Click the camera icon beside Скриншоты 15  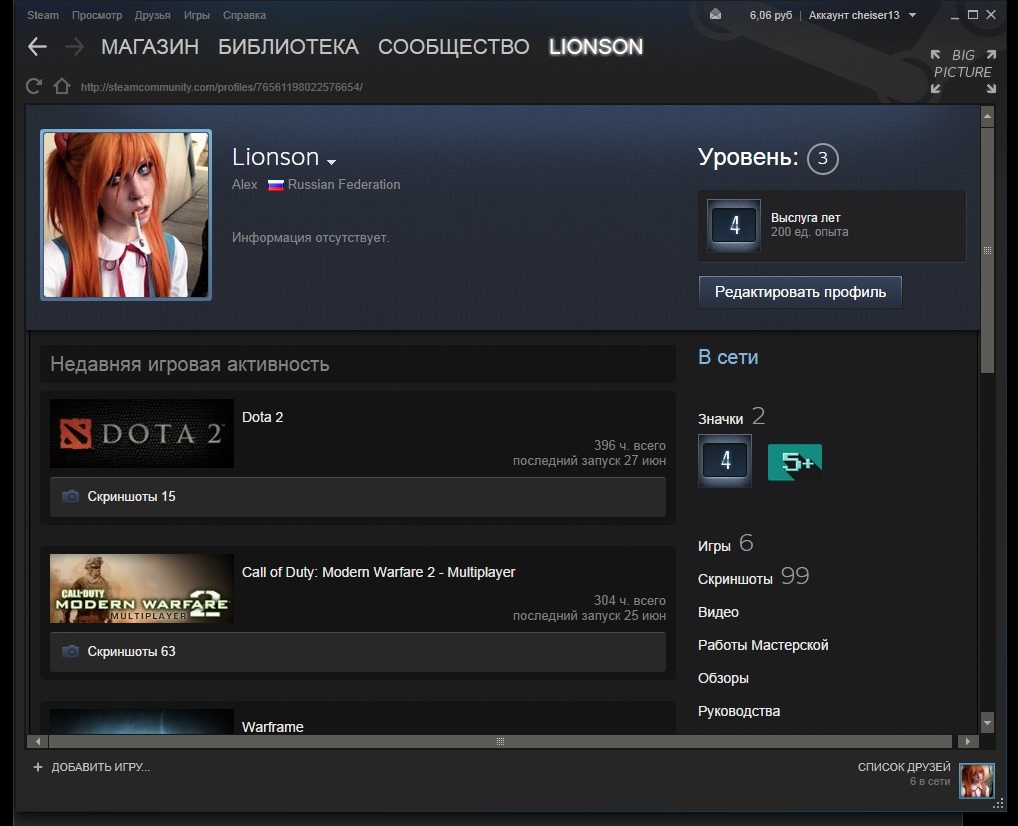coord(70,497)
